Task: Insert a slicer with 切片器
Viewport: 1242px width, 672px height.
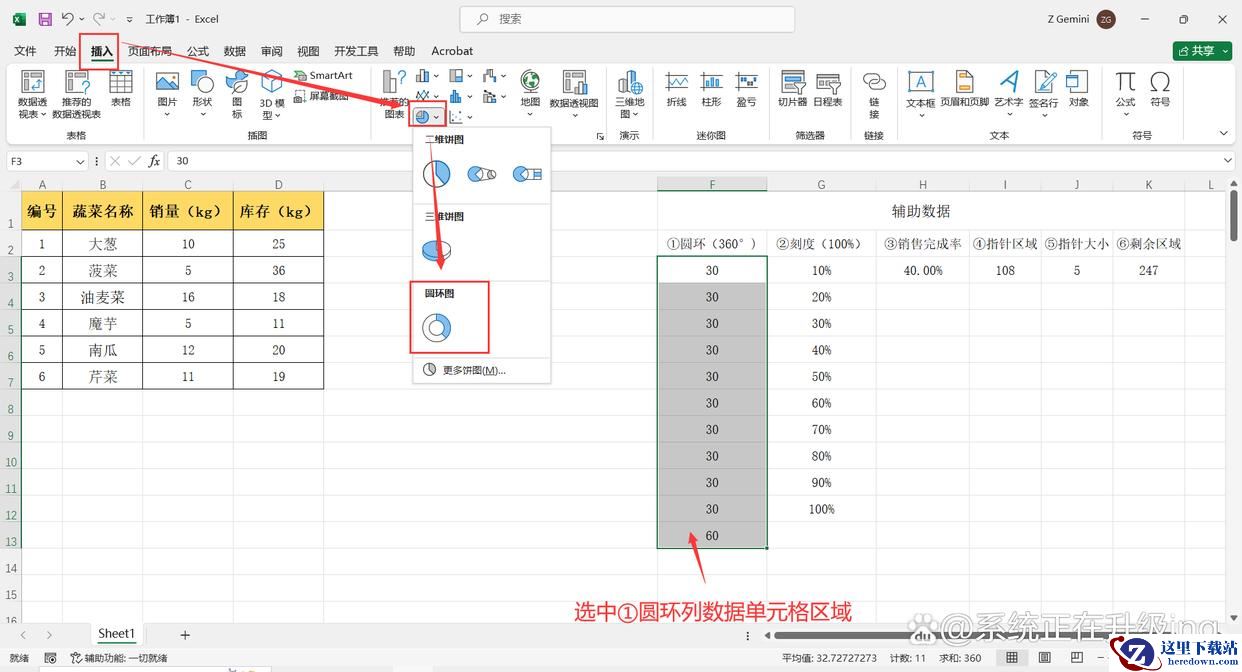Action: point(792,88)
